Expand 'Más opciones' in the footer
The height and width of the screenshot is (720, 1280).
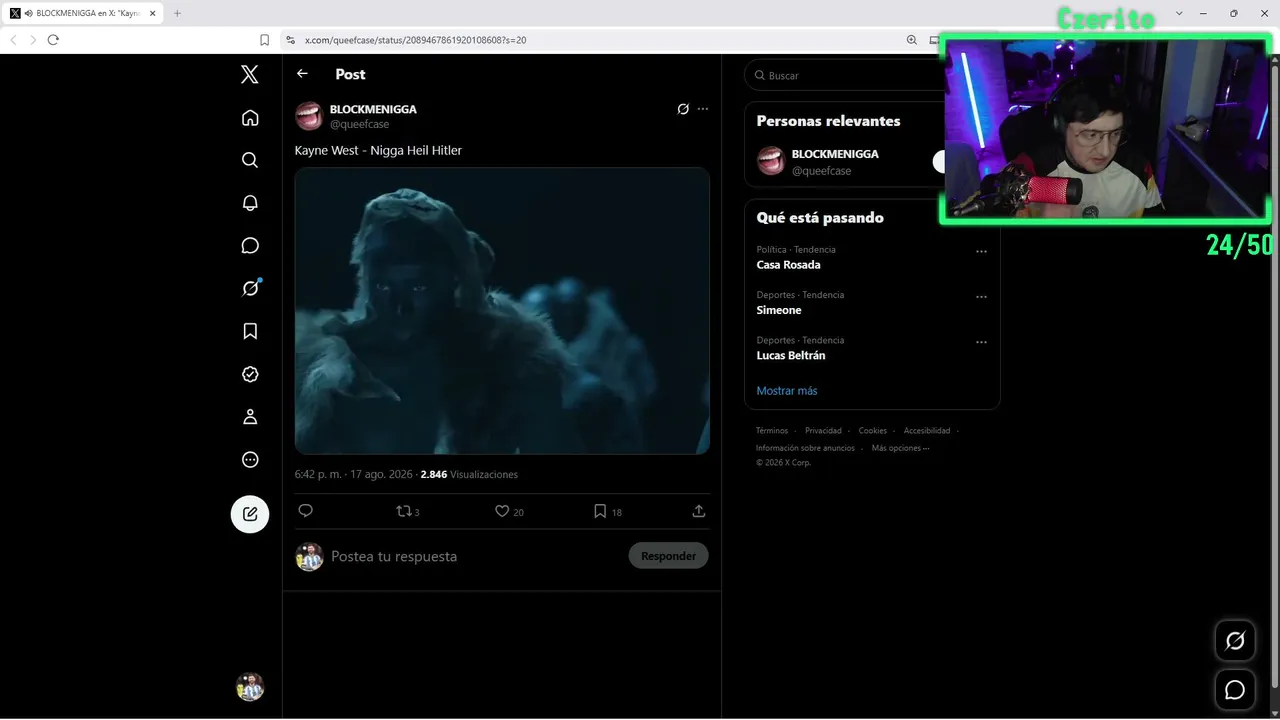pyautogui.click(x=900, y=448)
